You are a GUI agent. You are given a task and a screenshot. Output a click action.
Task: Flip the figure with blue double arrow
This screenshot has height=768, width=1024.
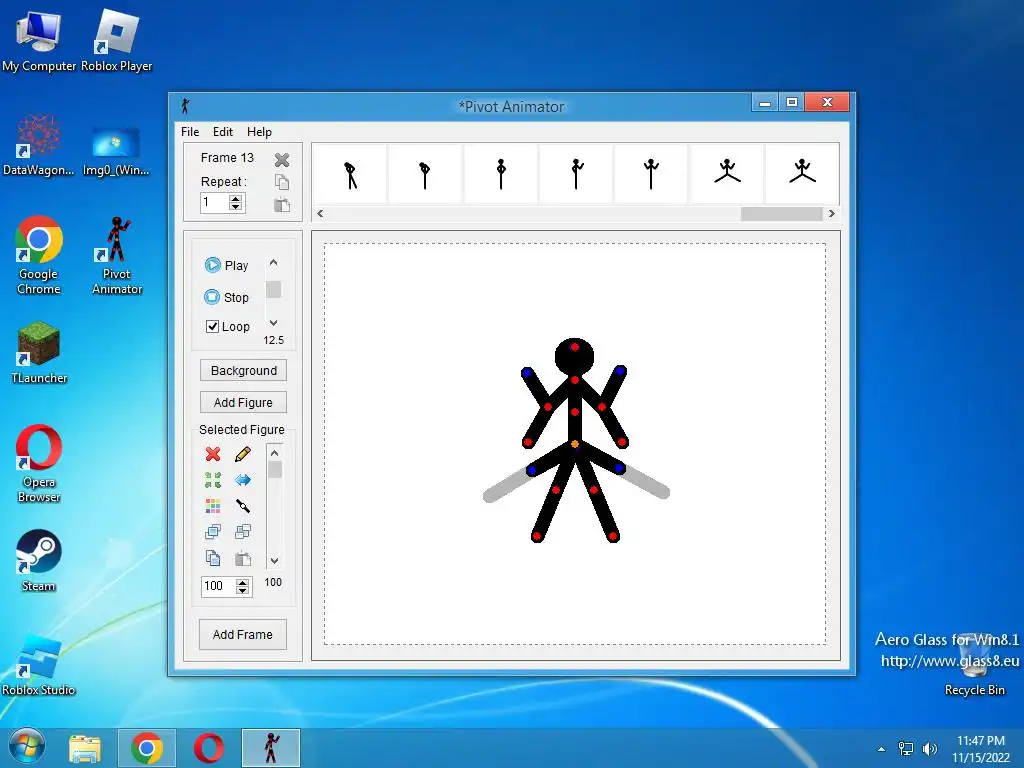(242, 480)
